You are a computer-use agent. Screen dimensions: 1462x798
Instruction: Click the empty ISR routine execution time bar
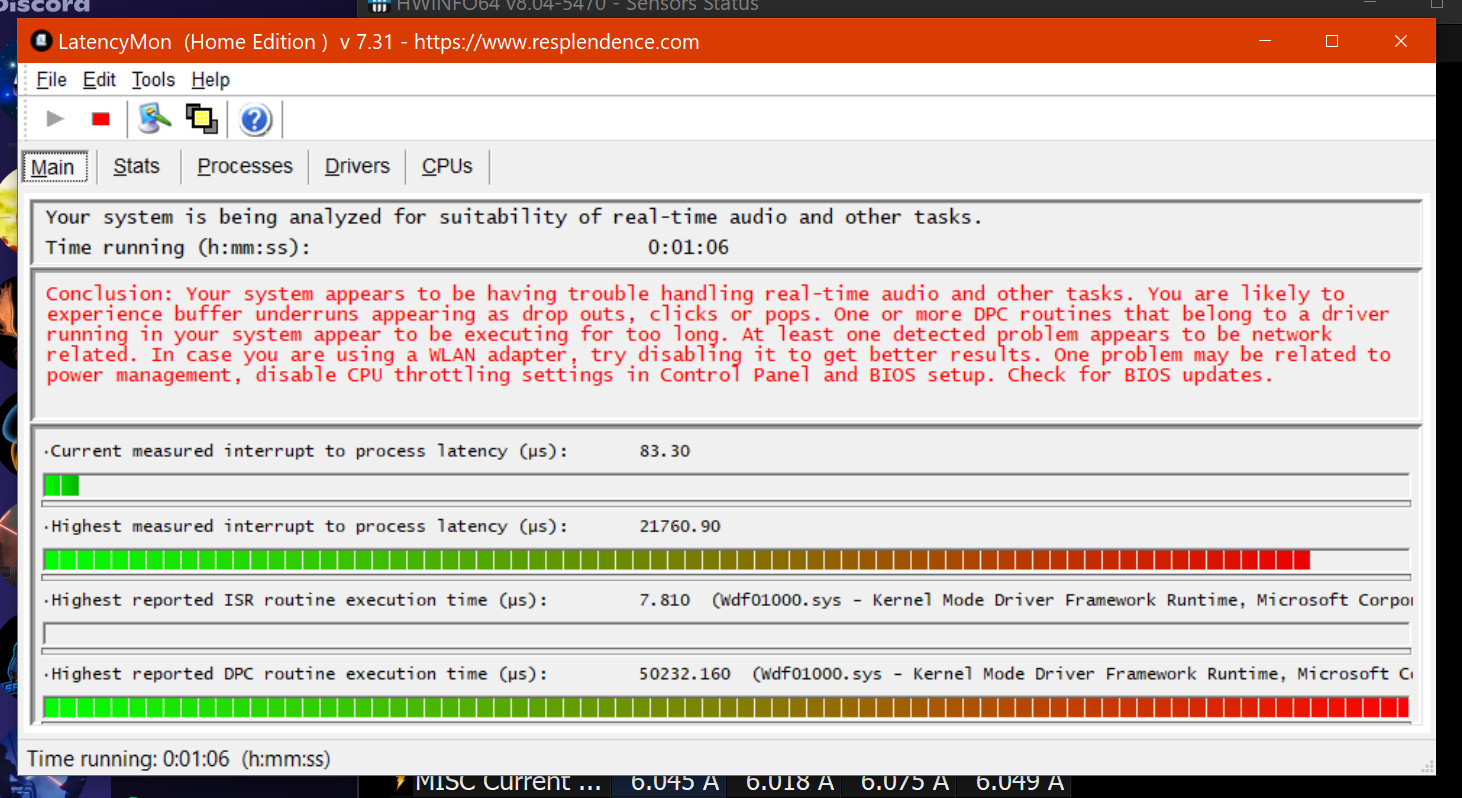tap(727, 634)
